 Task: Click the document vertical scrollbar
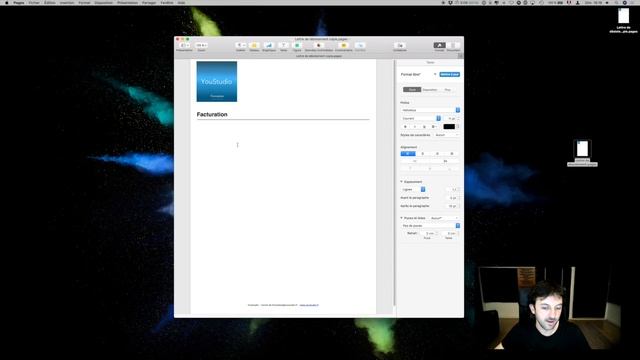click(x=394, y=183)
